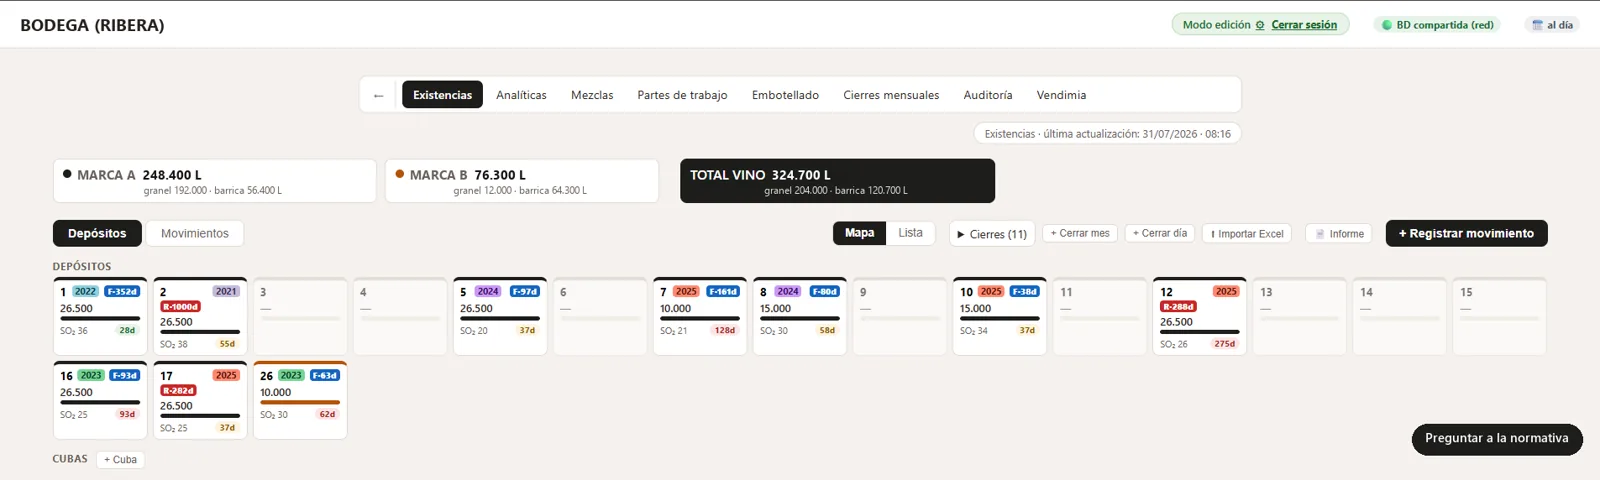Select the Movimientos view toggle
The image size is (1600, 480).
coord(195,233)
